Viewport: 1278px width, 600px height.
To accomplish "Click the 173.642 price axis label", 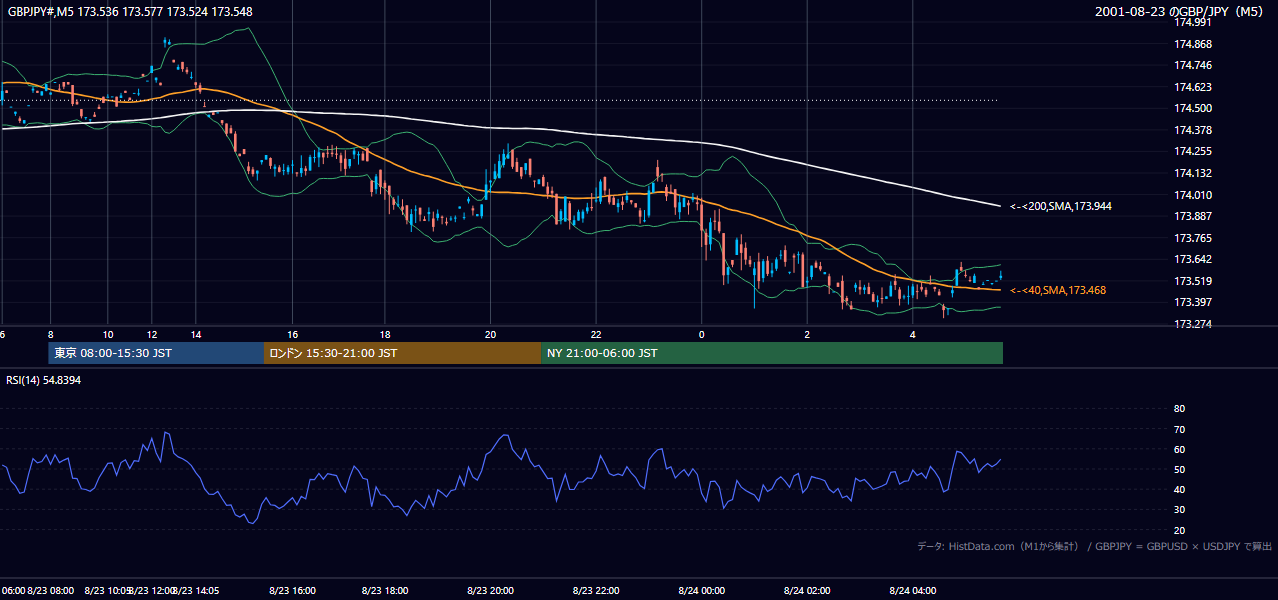I will pyautogui.click(x=1192, y=259).
